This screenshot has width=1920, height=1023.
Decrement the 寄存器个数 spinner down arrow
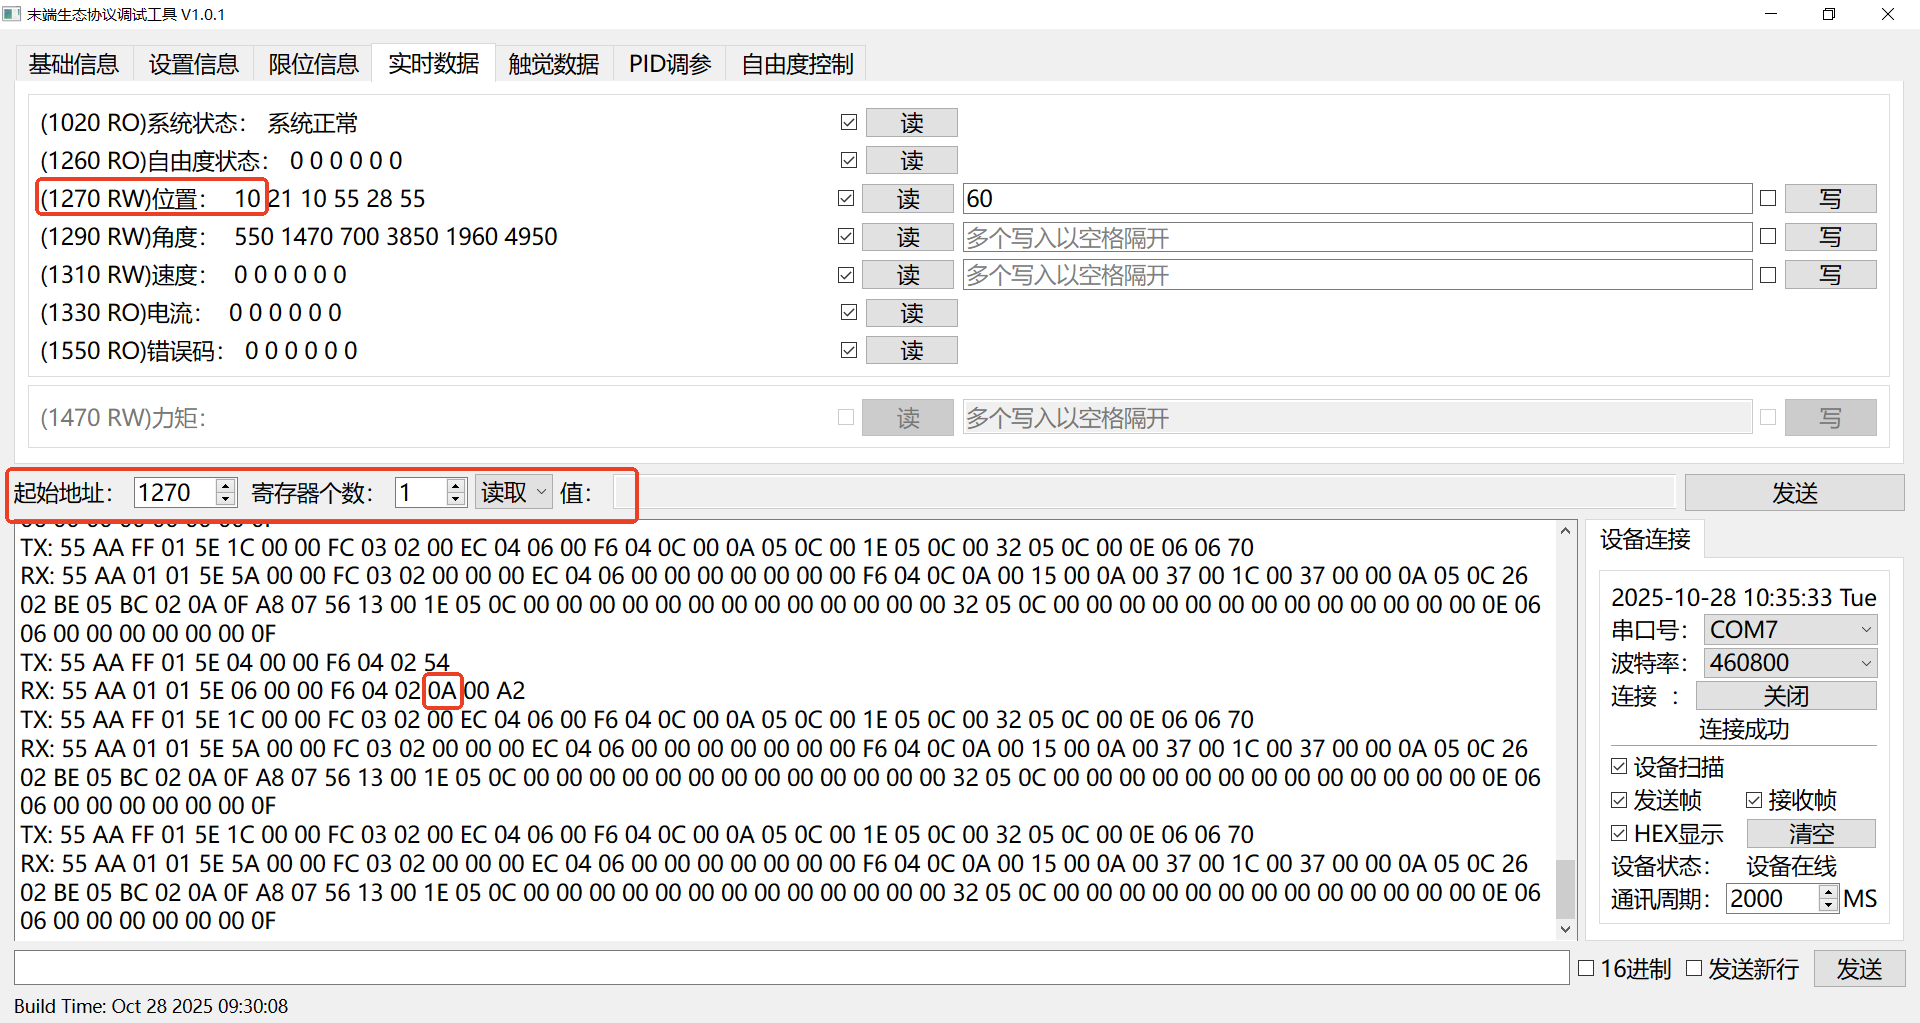(x=456, y=499)
